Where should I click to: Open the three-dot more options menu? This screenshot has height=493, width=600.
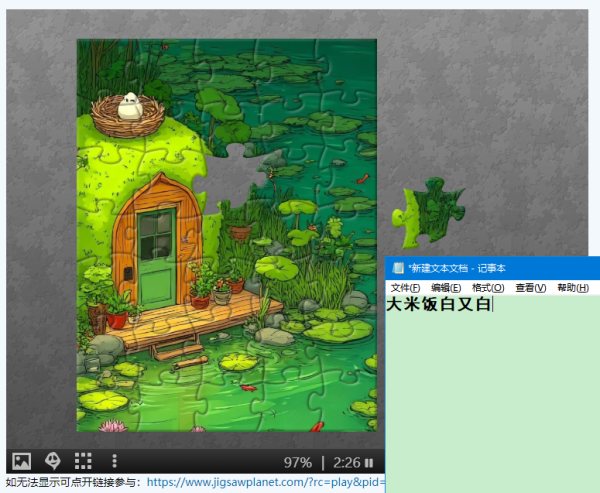[x=114, y=461]
